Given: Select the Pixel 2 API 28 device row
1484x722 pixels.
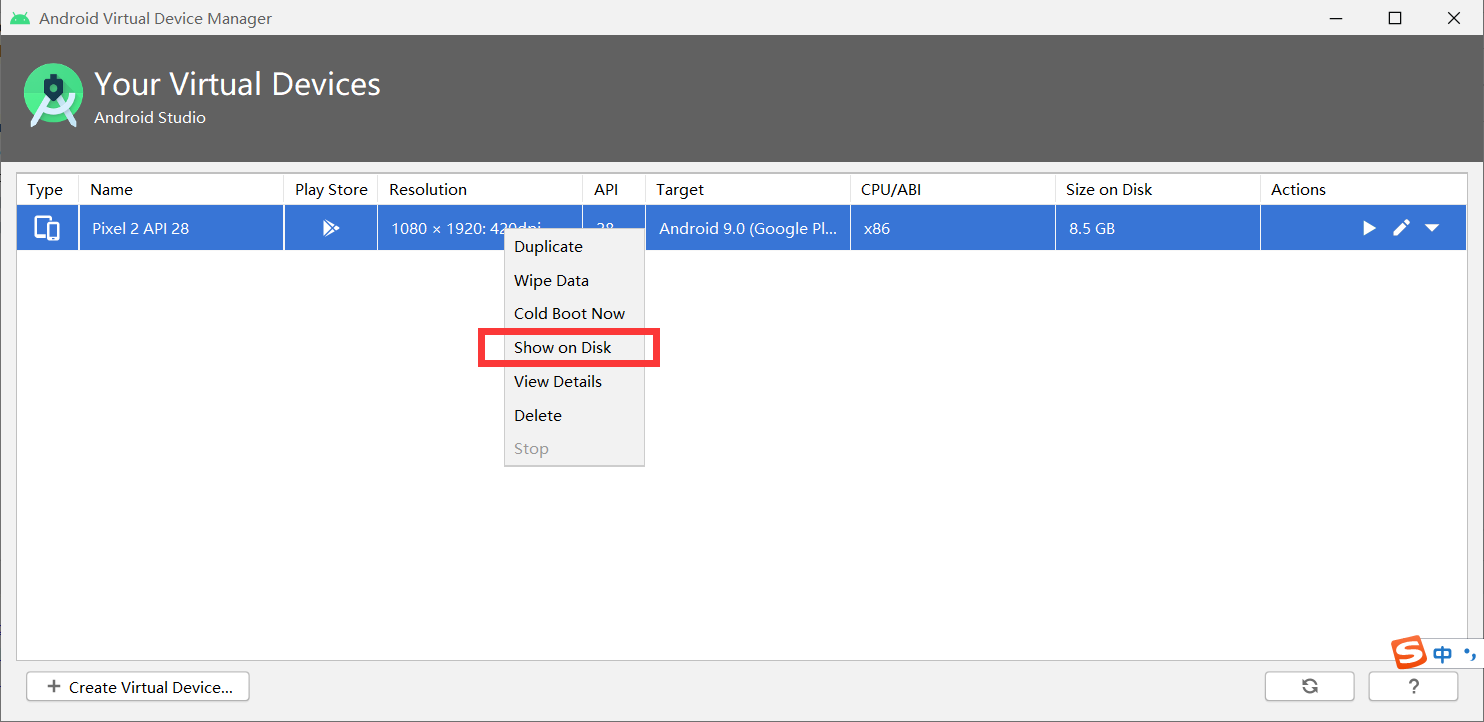Looking at the screenshot, I should point(180,228).
